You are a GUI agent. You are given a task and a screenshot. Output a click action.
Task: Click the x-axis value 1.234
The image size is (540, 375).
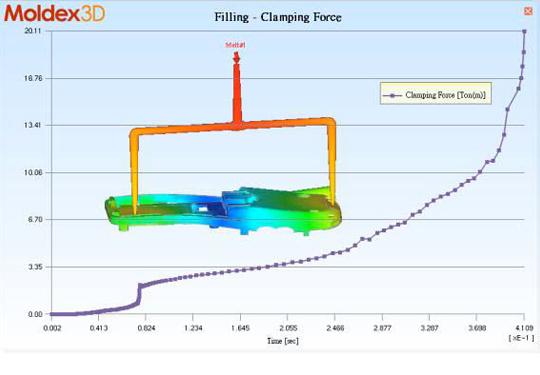tap(193, 328)
